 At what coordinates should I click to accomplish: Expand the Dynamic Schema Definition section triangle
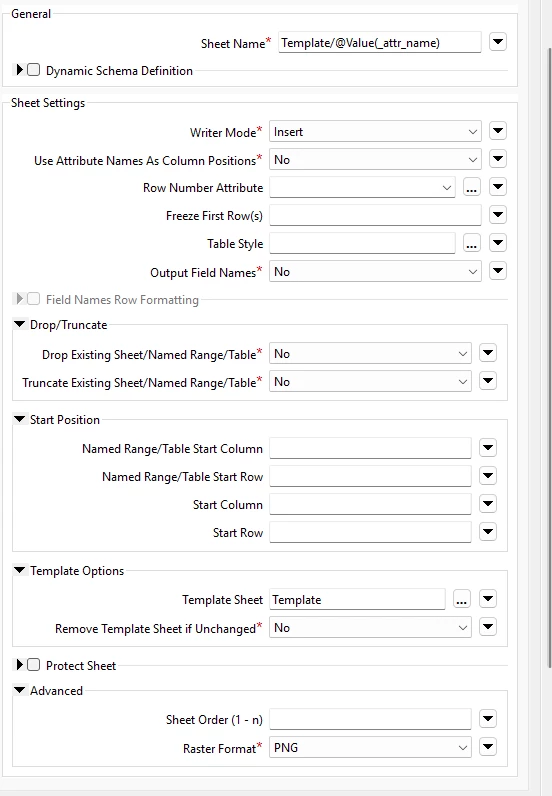(x=19, y=70)
